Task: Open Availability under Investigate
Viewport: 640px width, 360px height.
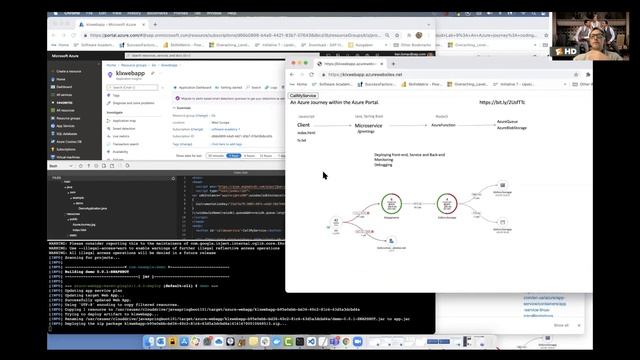Action: [x=118, y=152]
